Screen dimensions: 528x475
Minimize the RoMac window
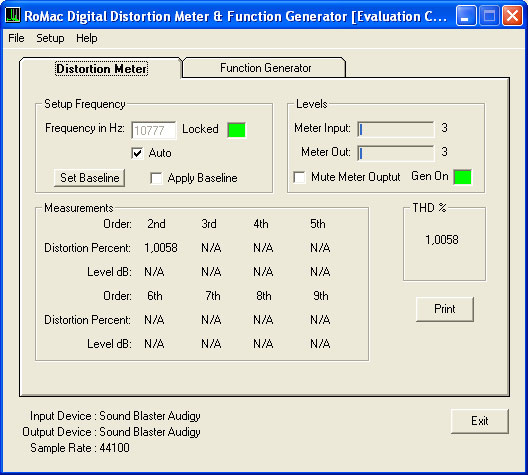tap(466, 15)
